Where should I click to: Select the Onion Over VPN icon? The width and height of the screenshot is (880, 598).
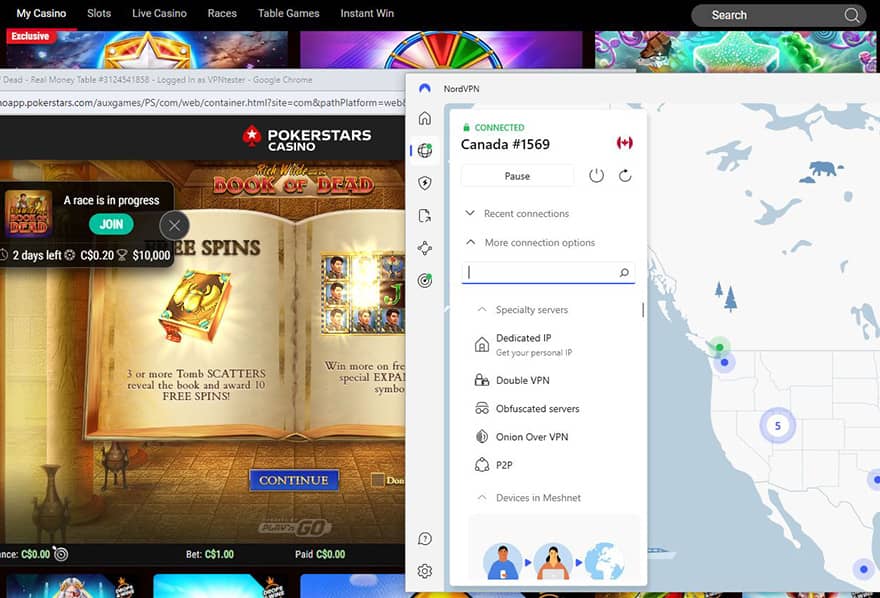point(482,436)
